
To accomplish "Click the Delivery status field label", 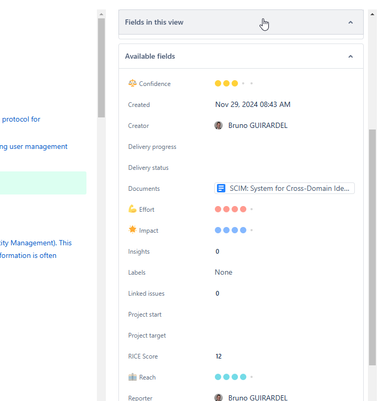I will point(148,168).
